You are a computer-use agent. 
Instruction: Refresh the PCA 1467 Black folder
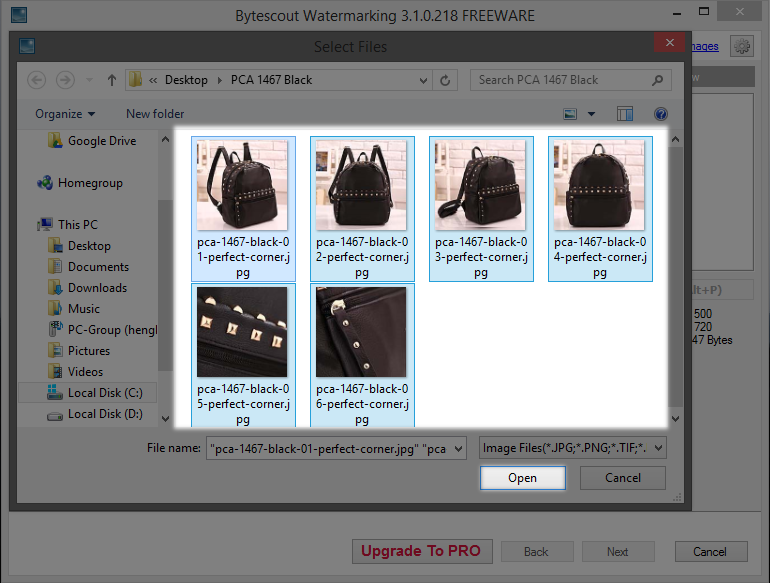coord(447,80)
